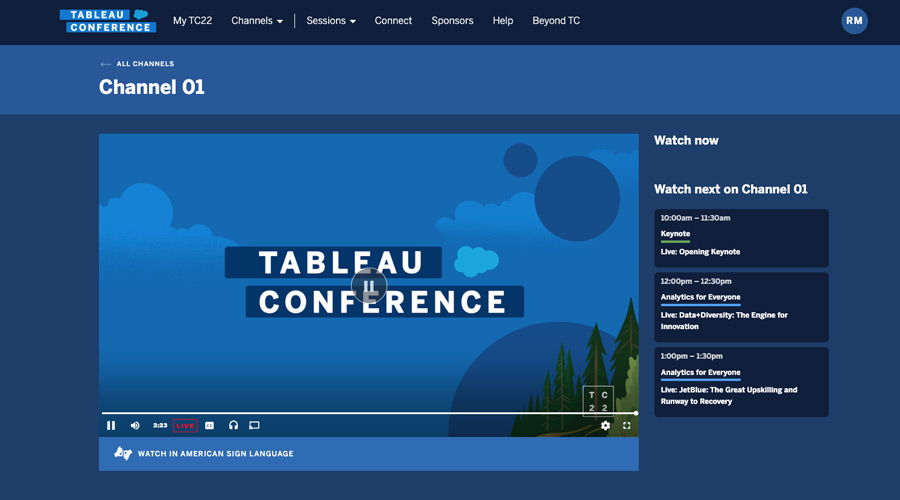Click the Keynote track label
900x500 pixels.
coord(675,234)
